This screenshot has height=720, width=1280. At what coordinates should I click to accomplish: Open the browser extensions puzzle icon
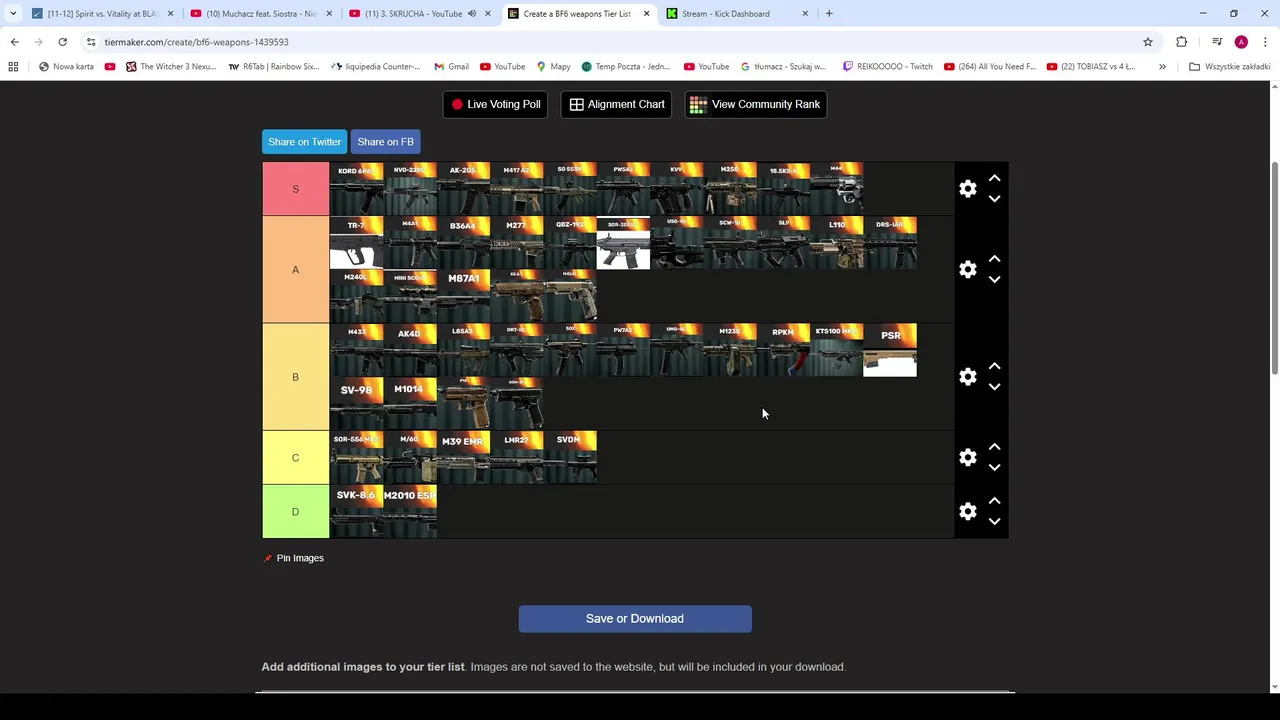[1182, 42]
